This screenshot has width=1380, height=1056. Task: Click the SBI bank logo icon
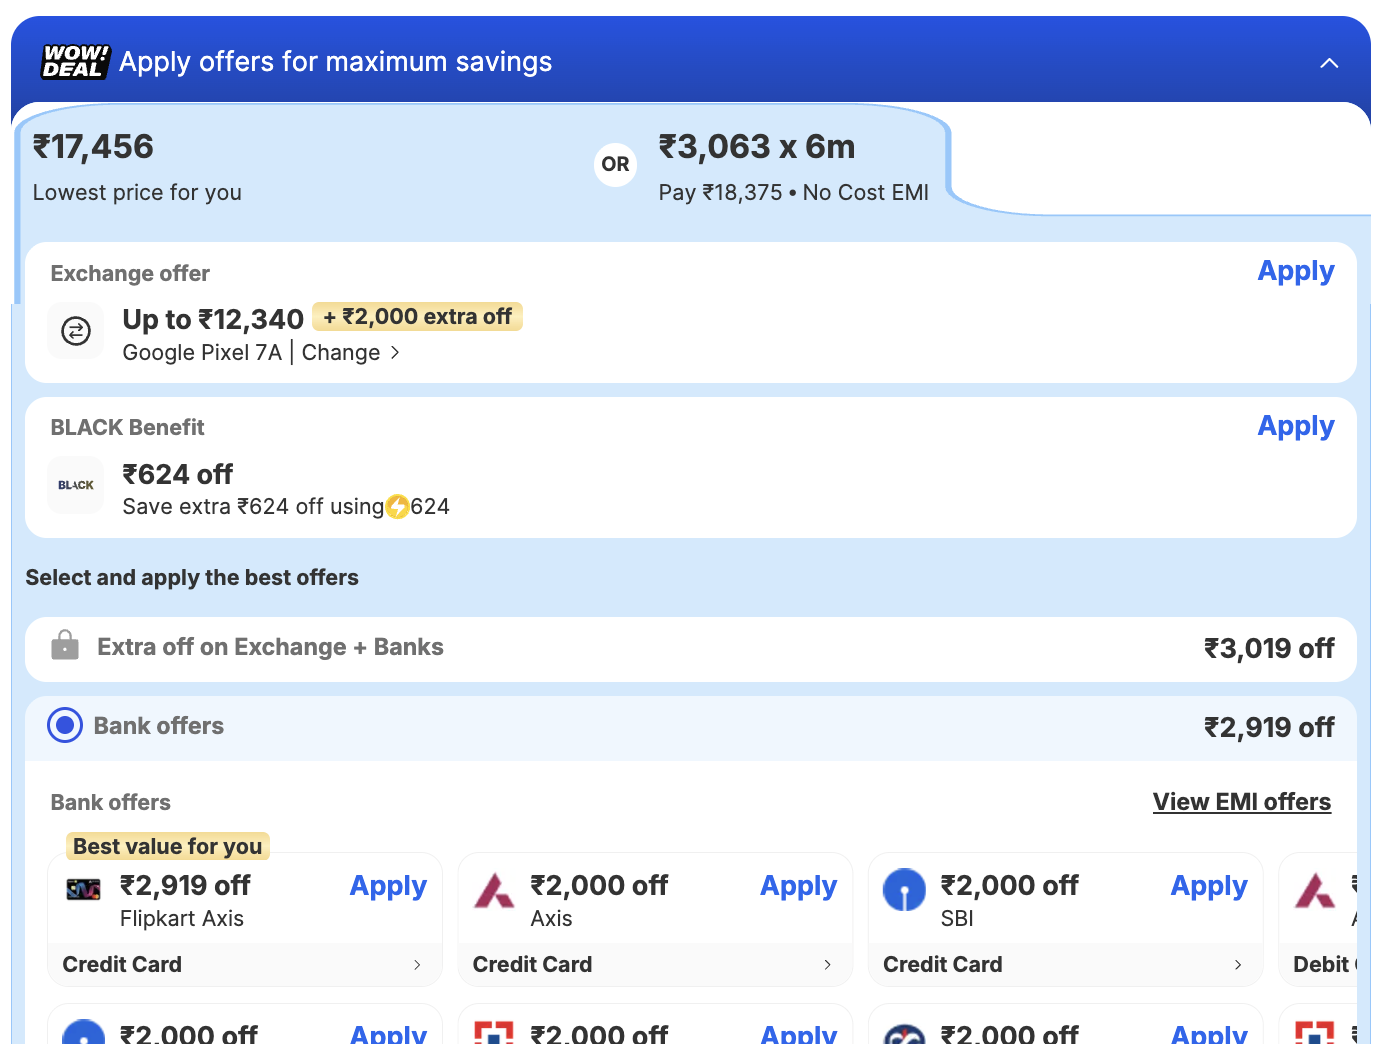[x=904, y=890]
